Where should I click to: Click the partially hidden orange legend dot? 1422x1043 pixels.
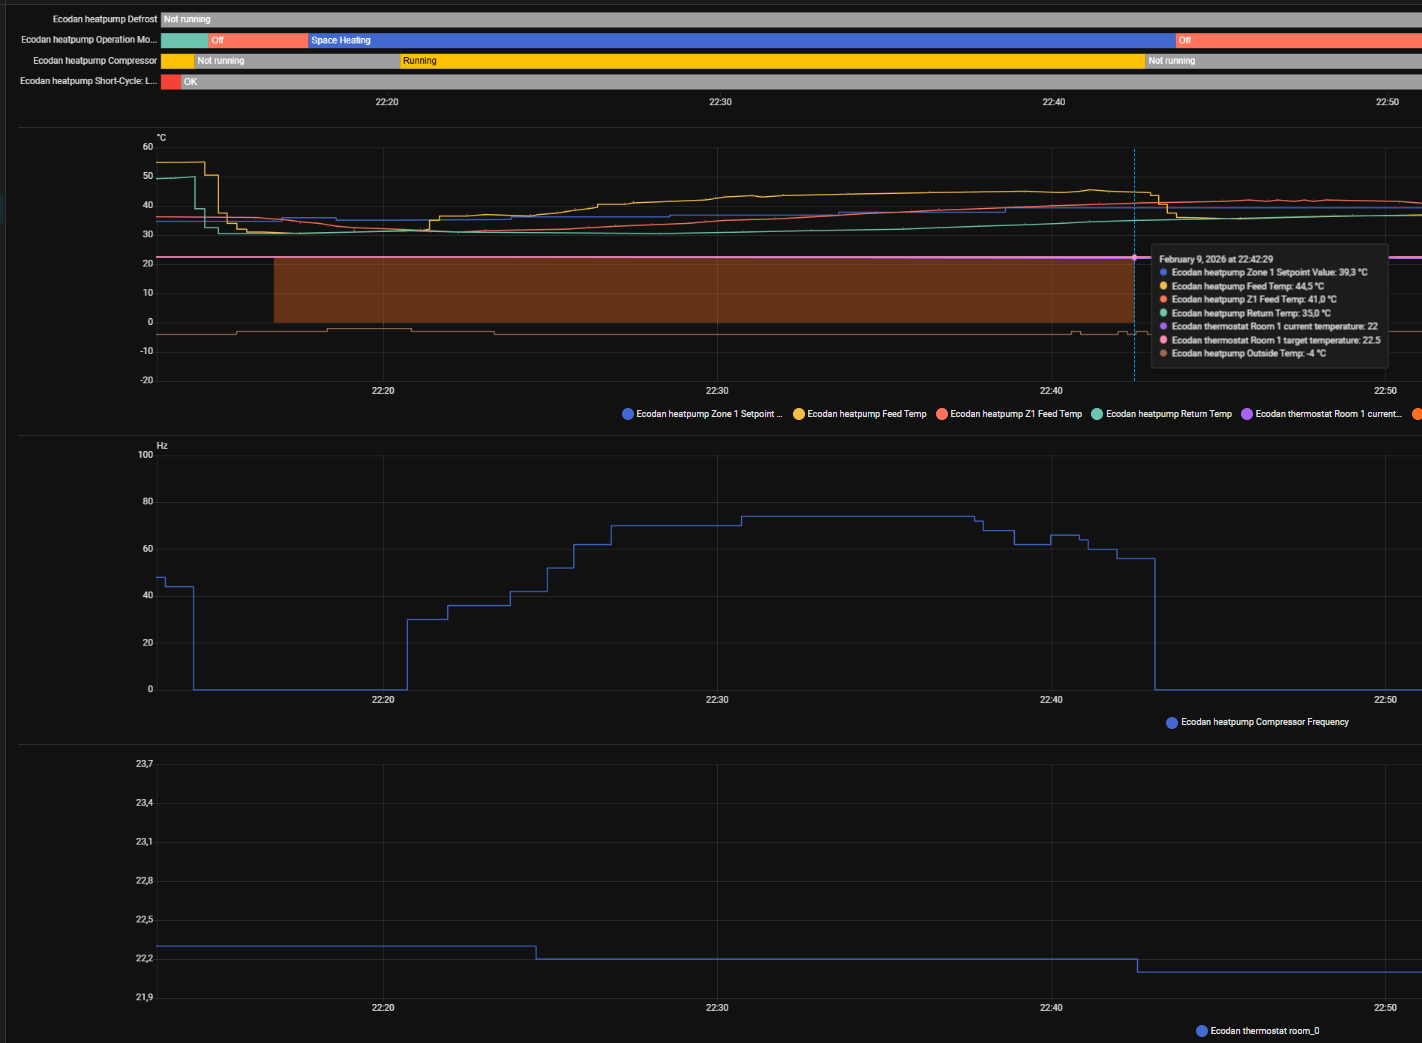click(x=1417, y=414)
